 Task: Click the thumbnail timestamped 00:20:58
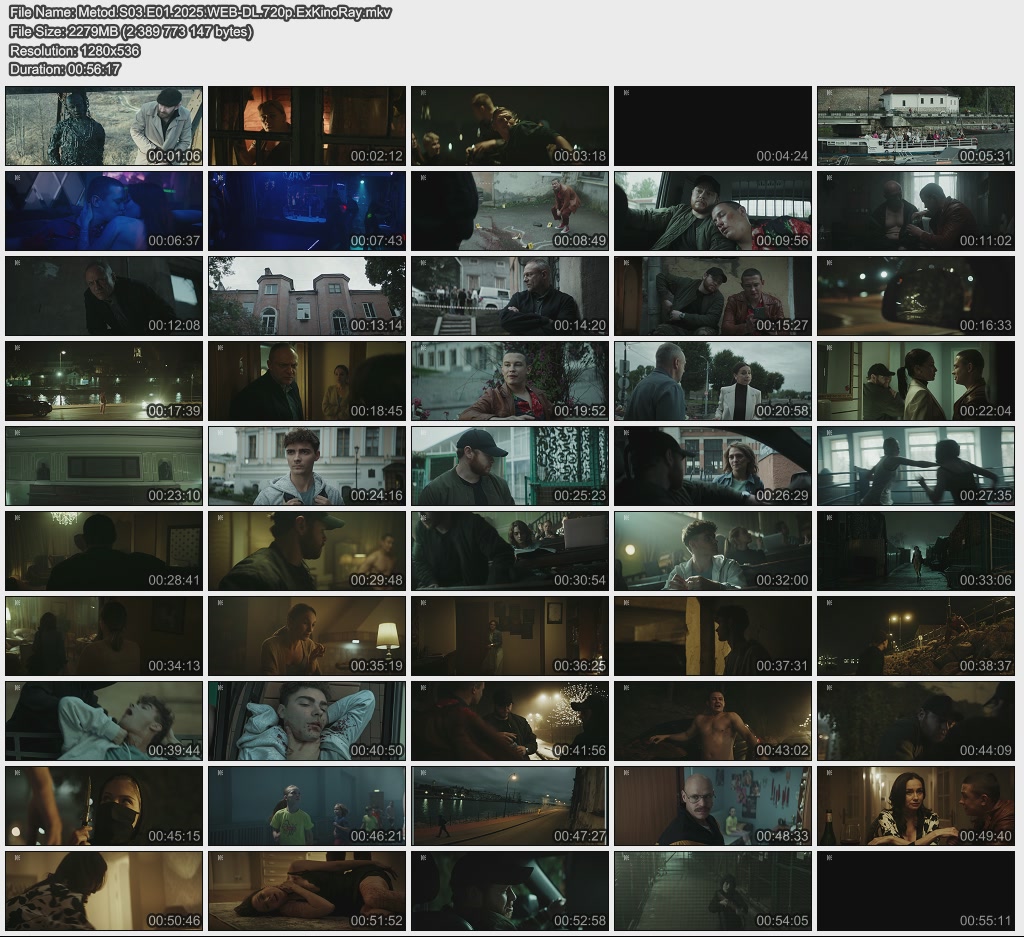click(x=712, y=381)
